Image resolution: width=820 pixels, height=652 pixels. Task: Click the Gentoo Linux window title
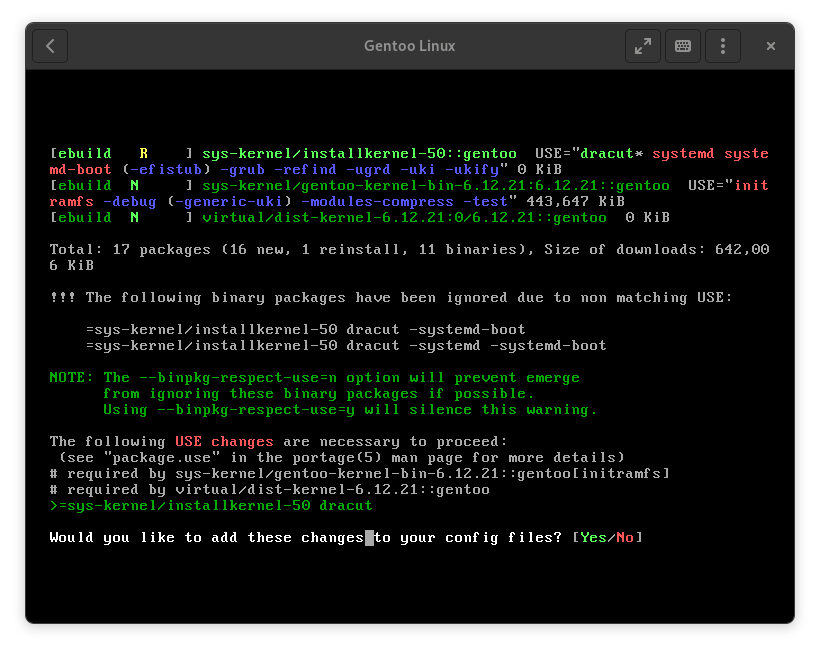(409, 46)
